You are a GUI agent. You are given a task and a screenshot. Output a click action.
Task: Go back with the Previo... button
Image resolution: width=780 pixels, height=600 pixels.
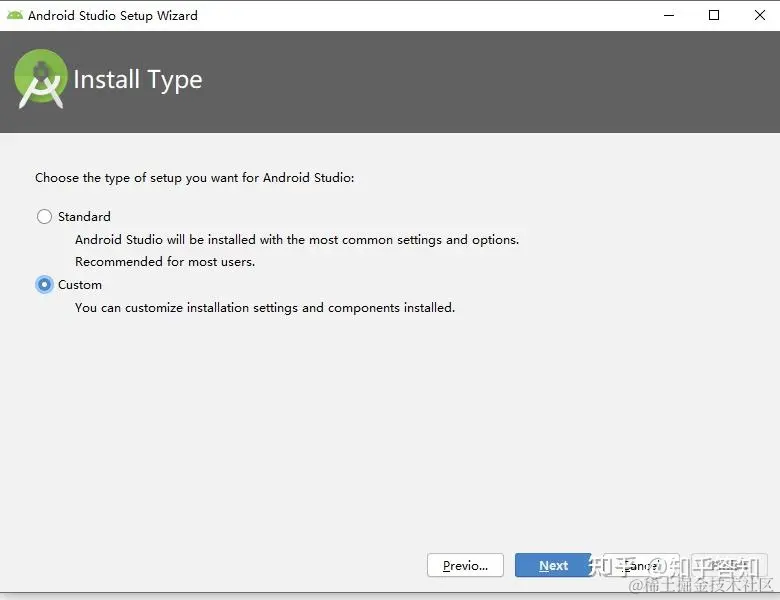click(x=465, y=566)
